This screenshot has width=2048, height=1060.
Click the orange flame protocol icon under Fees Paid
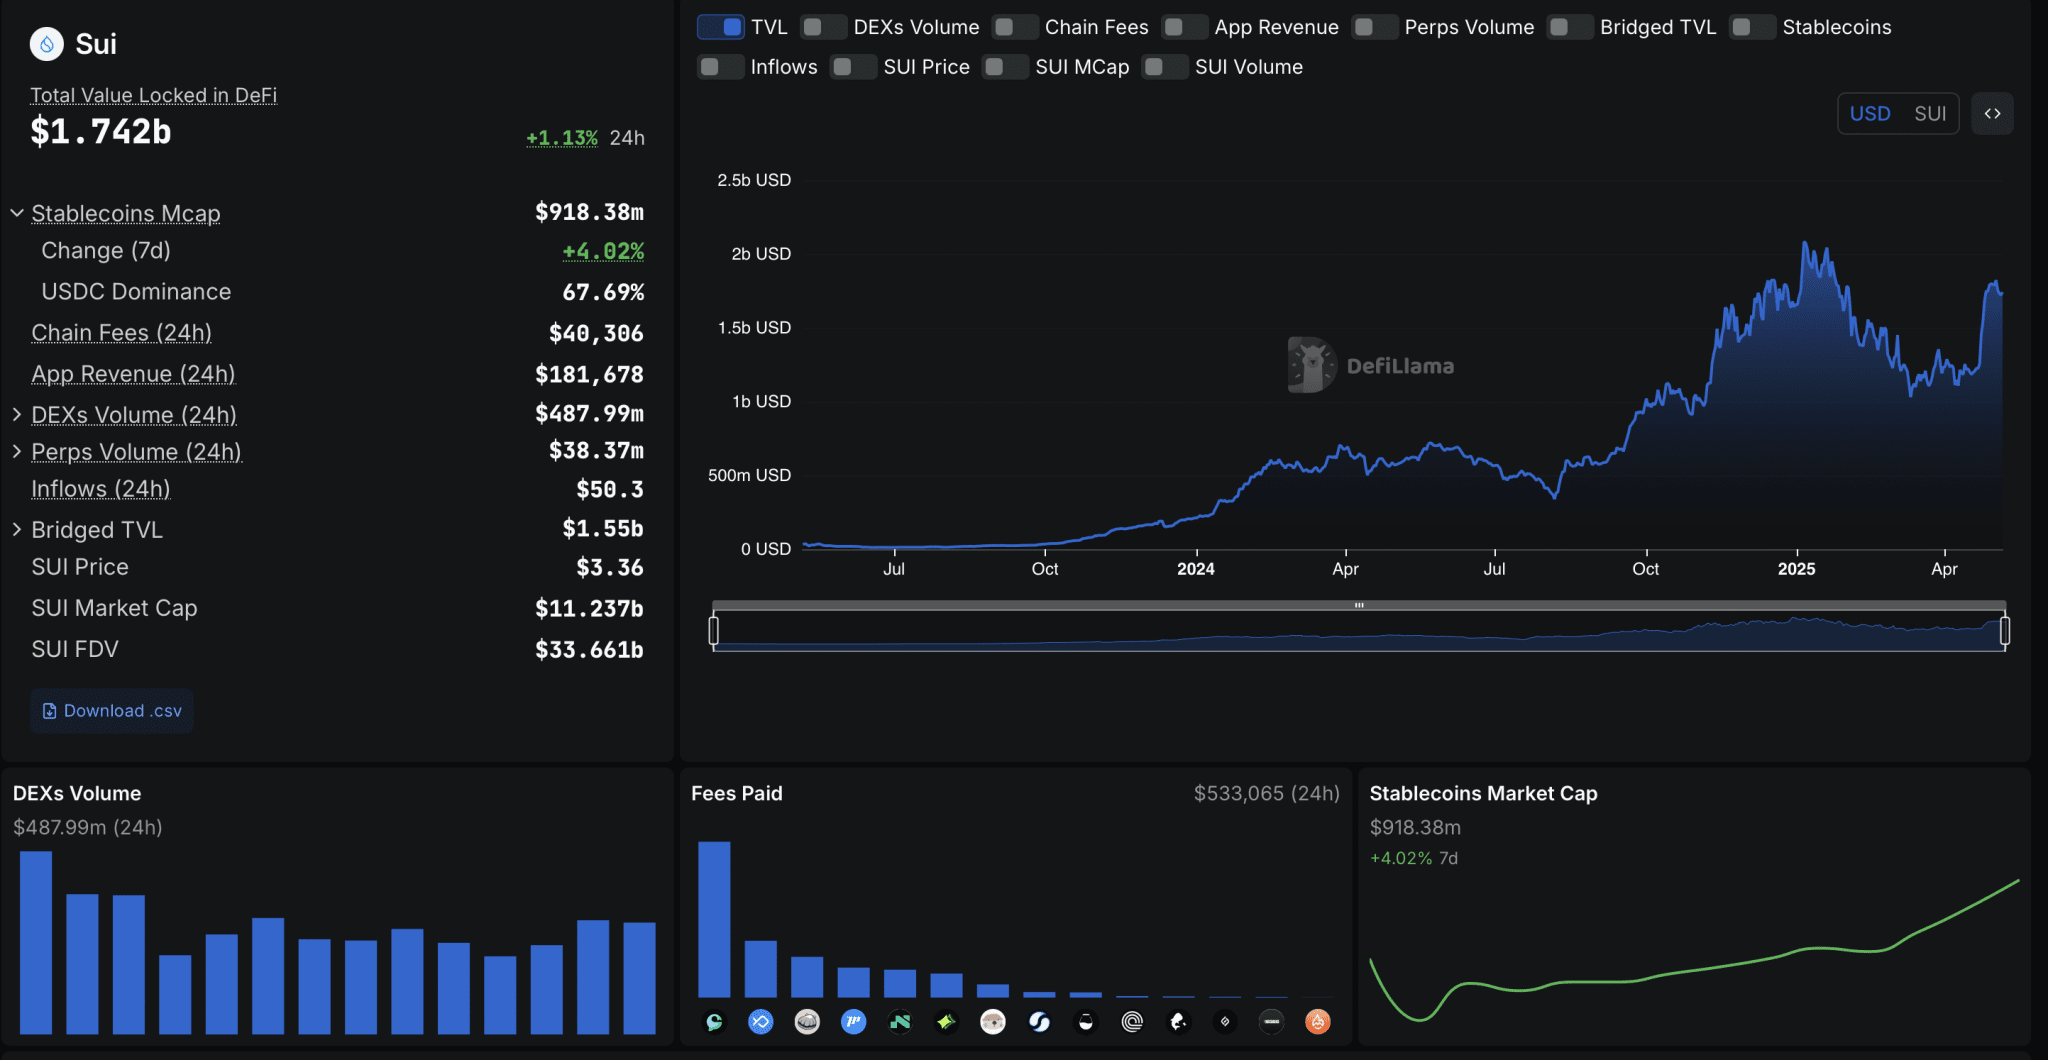pyautogui.click(x=1318, y=1021)
